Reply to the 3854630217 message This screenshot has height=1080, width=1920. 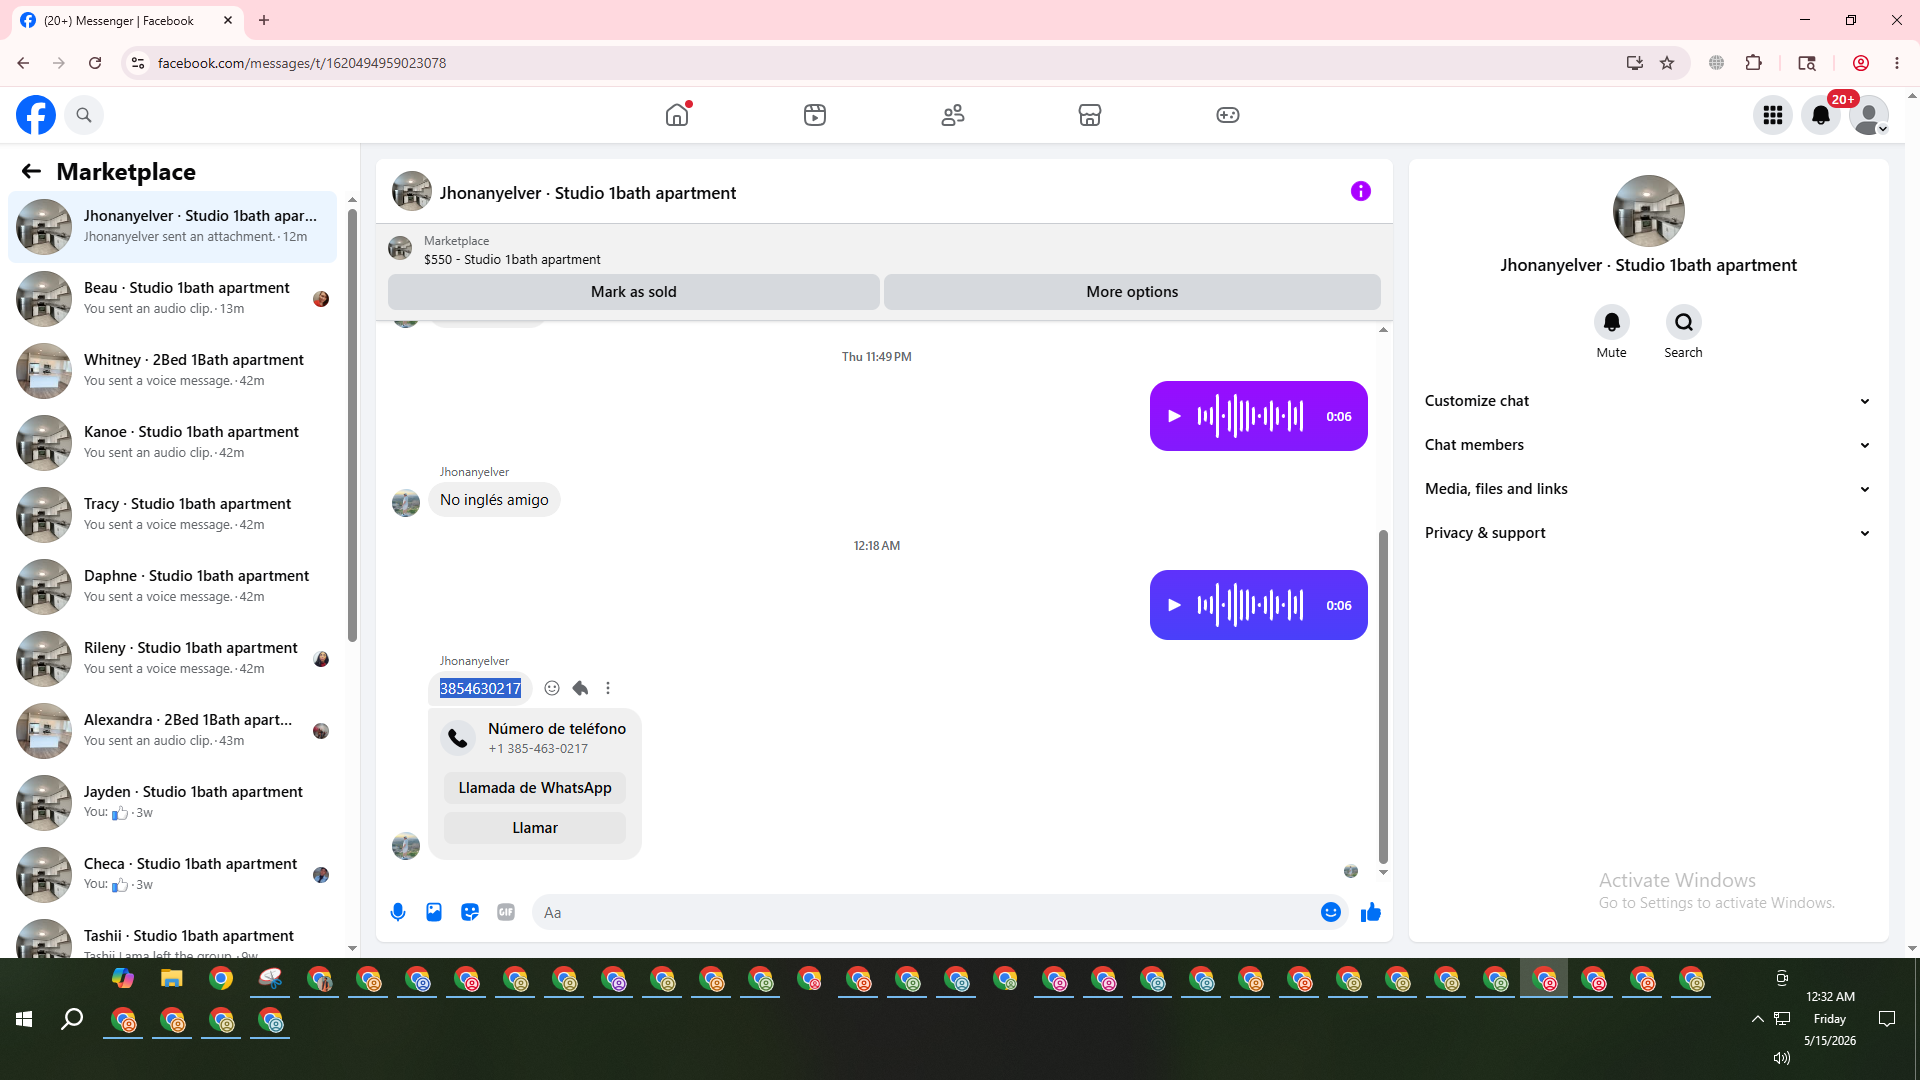click(x=580, y=688)
